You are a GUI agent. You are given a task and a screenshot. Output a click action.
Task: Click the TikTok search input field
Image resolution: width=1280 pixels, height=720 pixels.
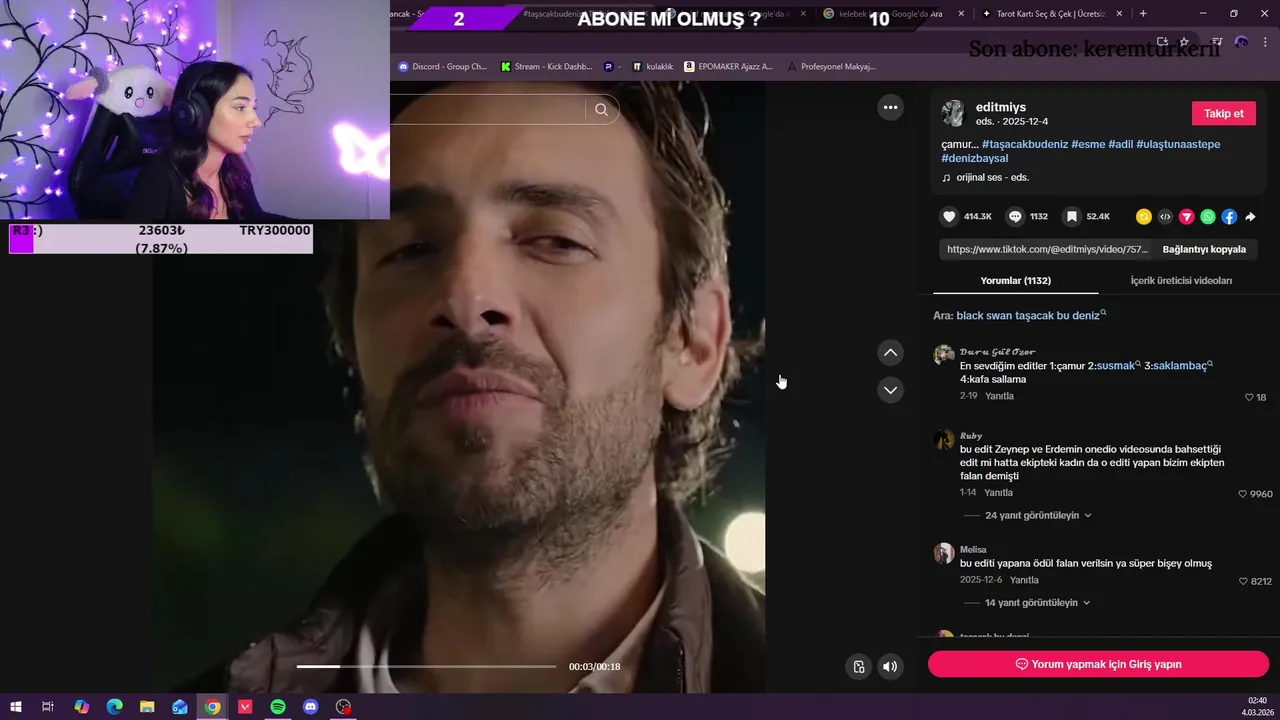click(487, 110)
